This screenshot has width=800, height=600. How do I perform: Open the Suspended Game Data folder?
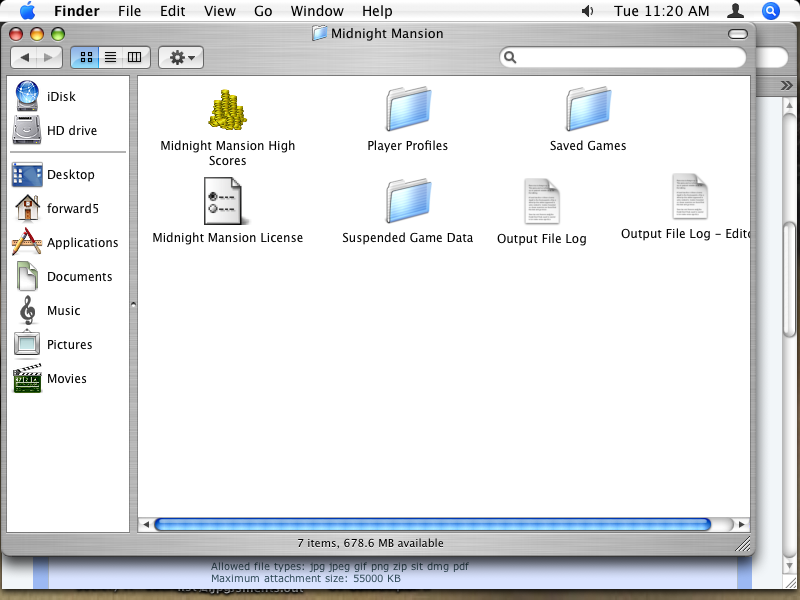pyautogui.click(x=407, y=201)
